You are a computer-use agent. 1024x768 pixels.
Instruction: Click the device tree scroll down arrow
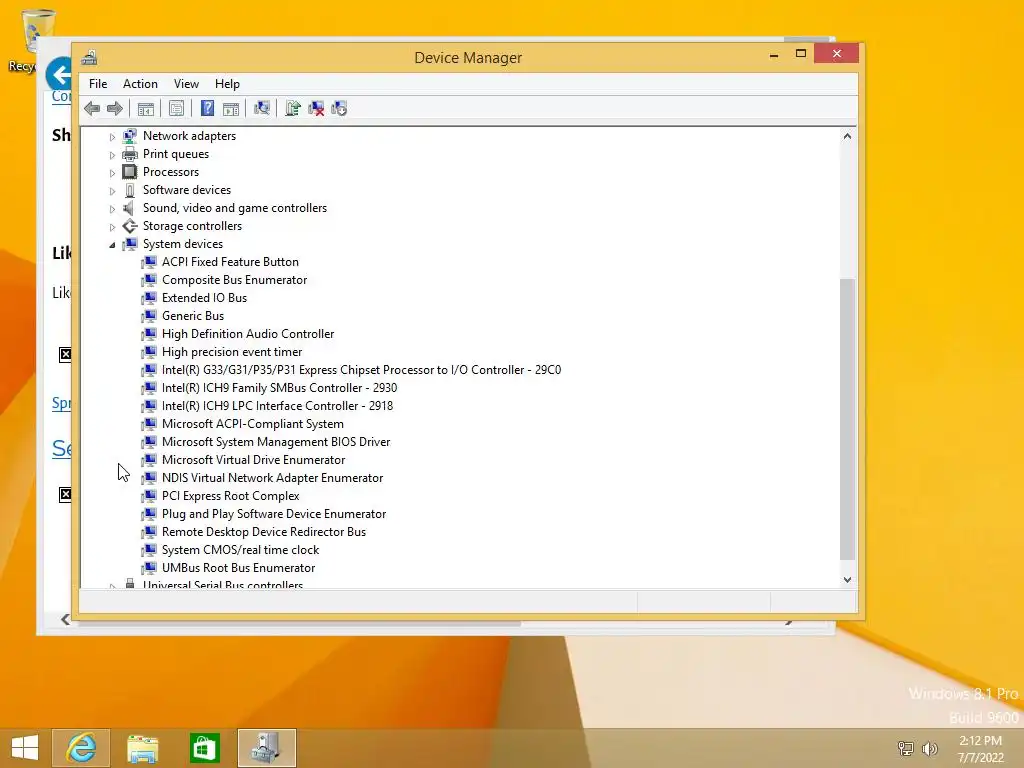click(x=847, y=579)
